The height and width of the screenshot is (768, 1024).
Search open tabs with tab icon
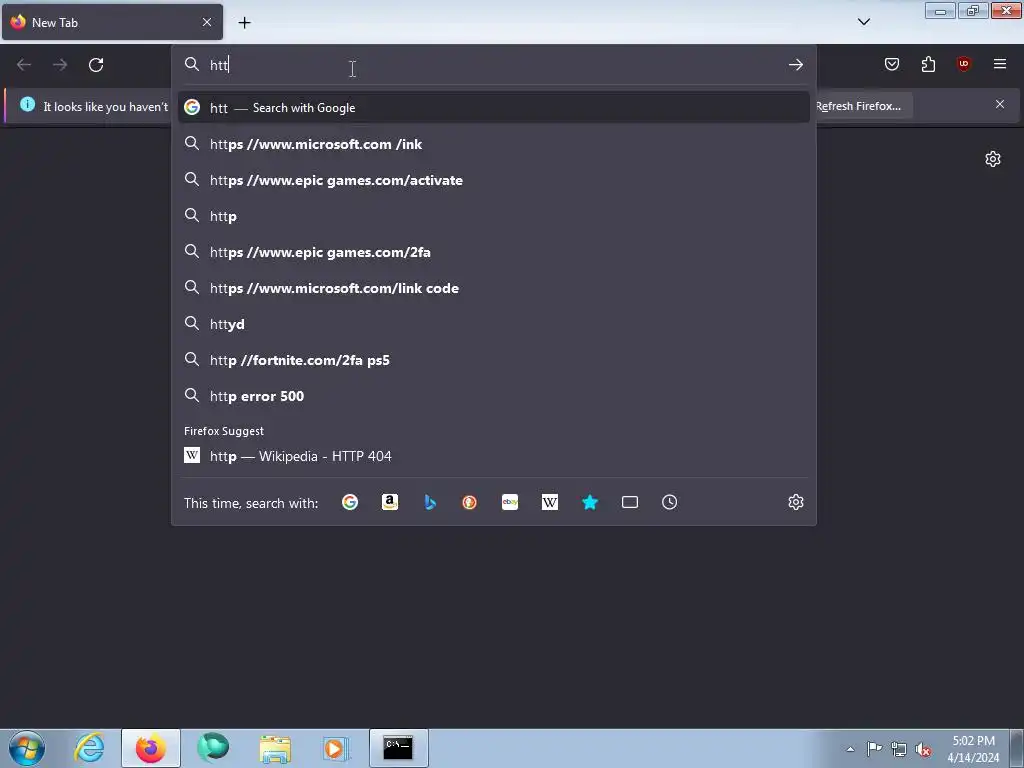click(630, 502)
